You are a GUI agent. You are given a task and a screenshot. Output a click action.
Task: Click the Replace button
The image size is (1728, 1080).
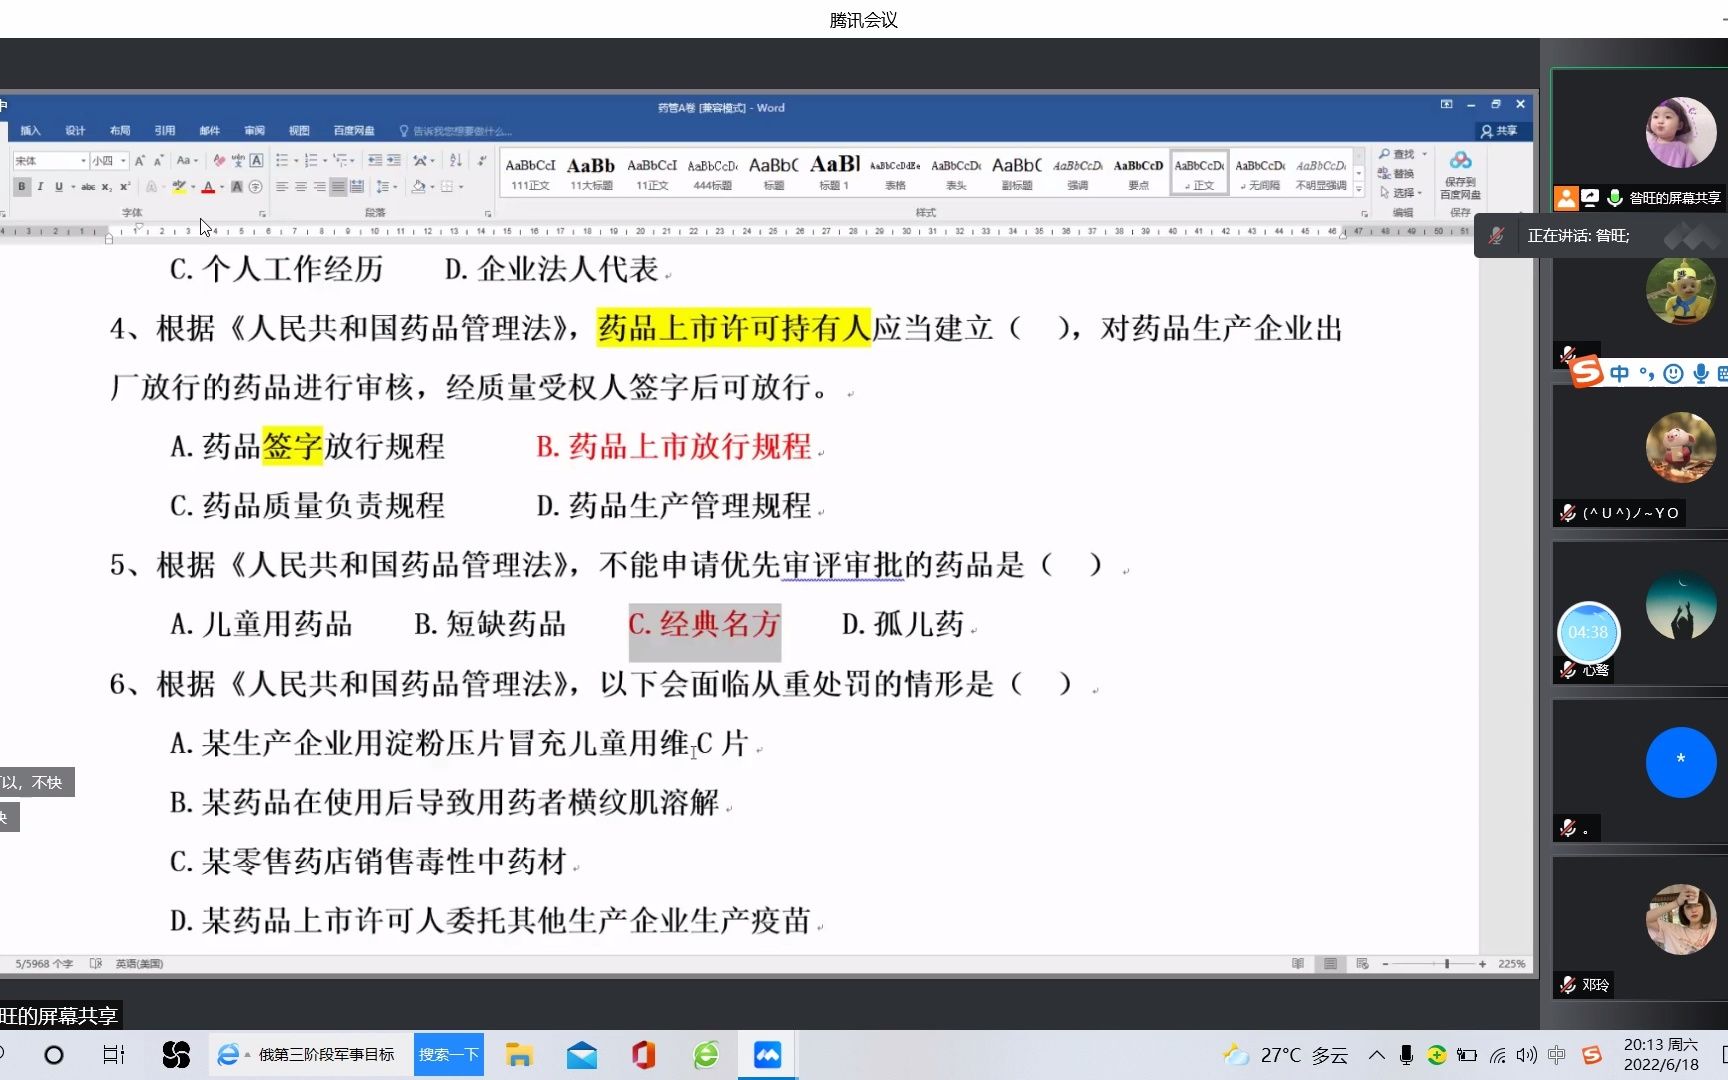[x=1398, y=173]
